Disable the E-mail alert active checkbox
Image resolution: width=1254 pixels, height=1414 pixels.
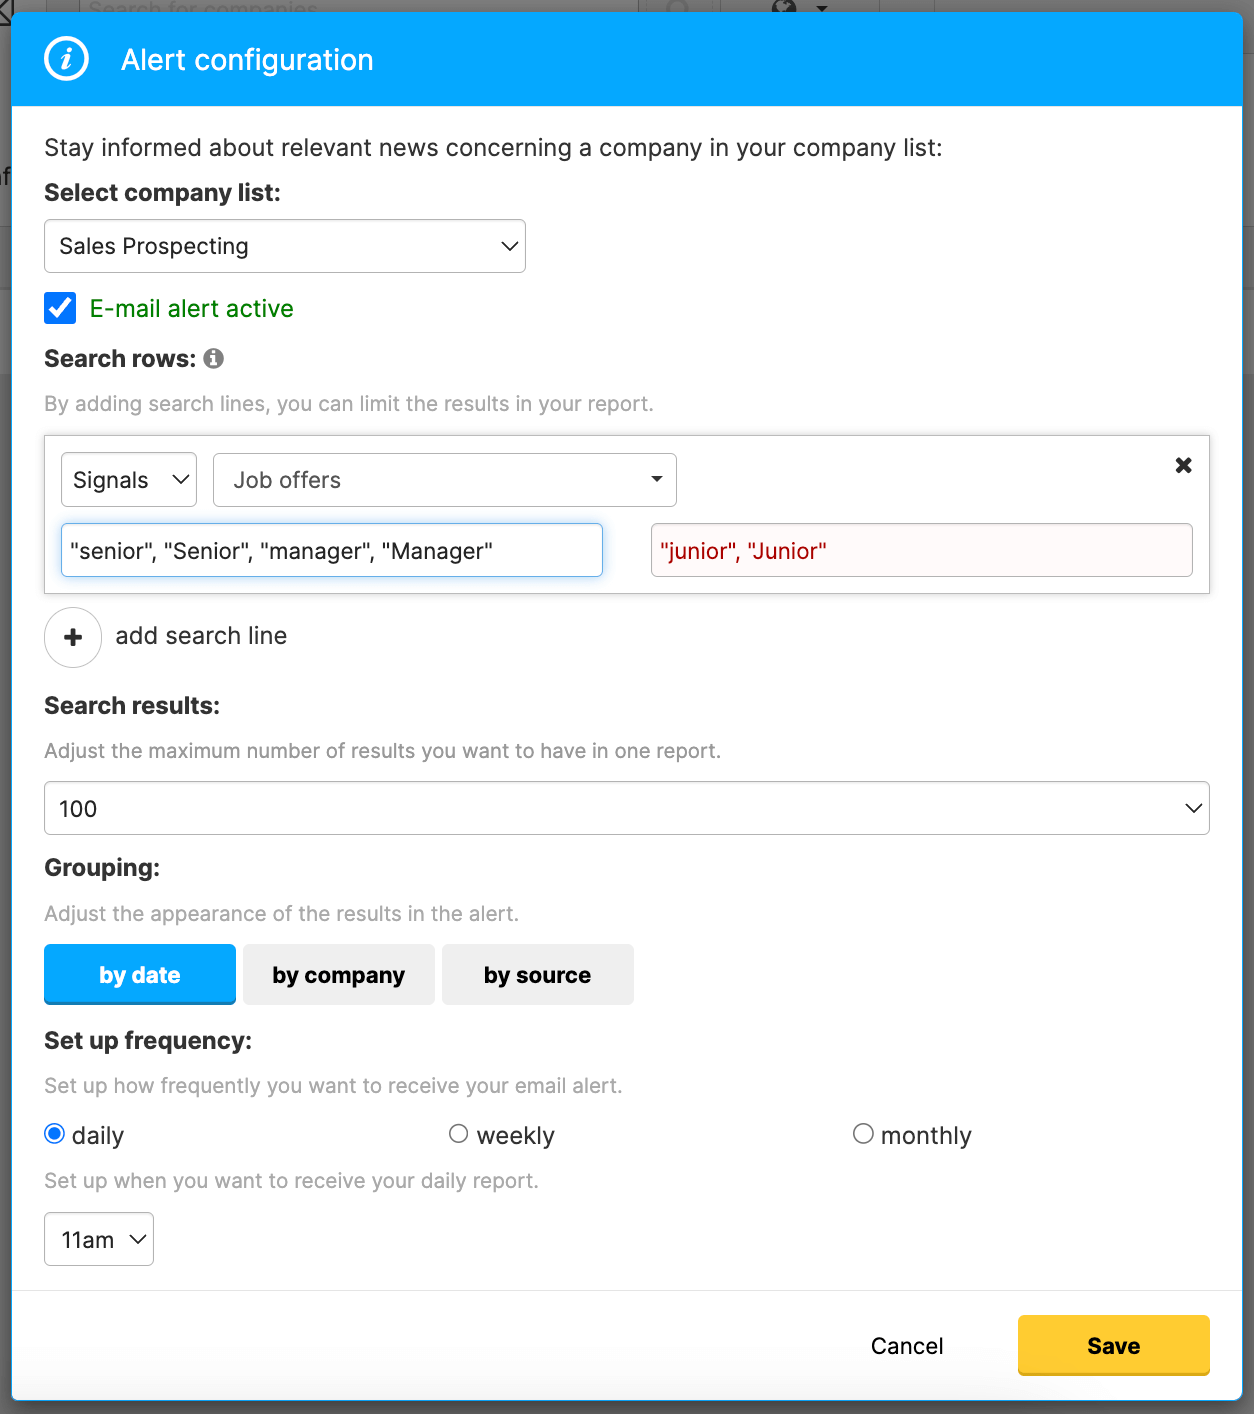60,308
